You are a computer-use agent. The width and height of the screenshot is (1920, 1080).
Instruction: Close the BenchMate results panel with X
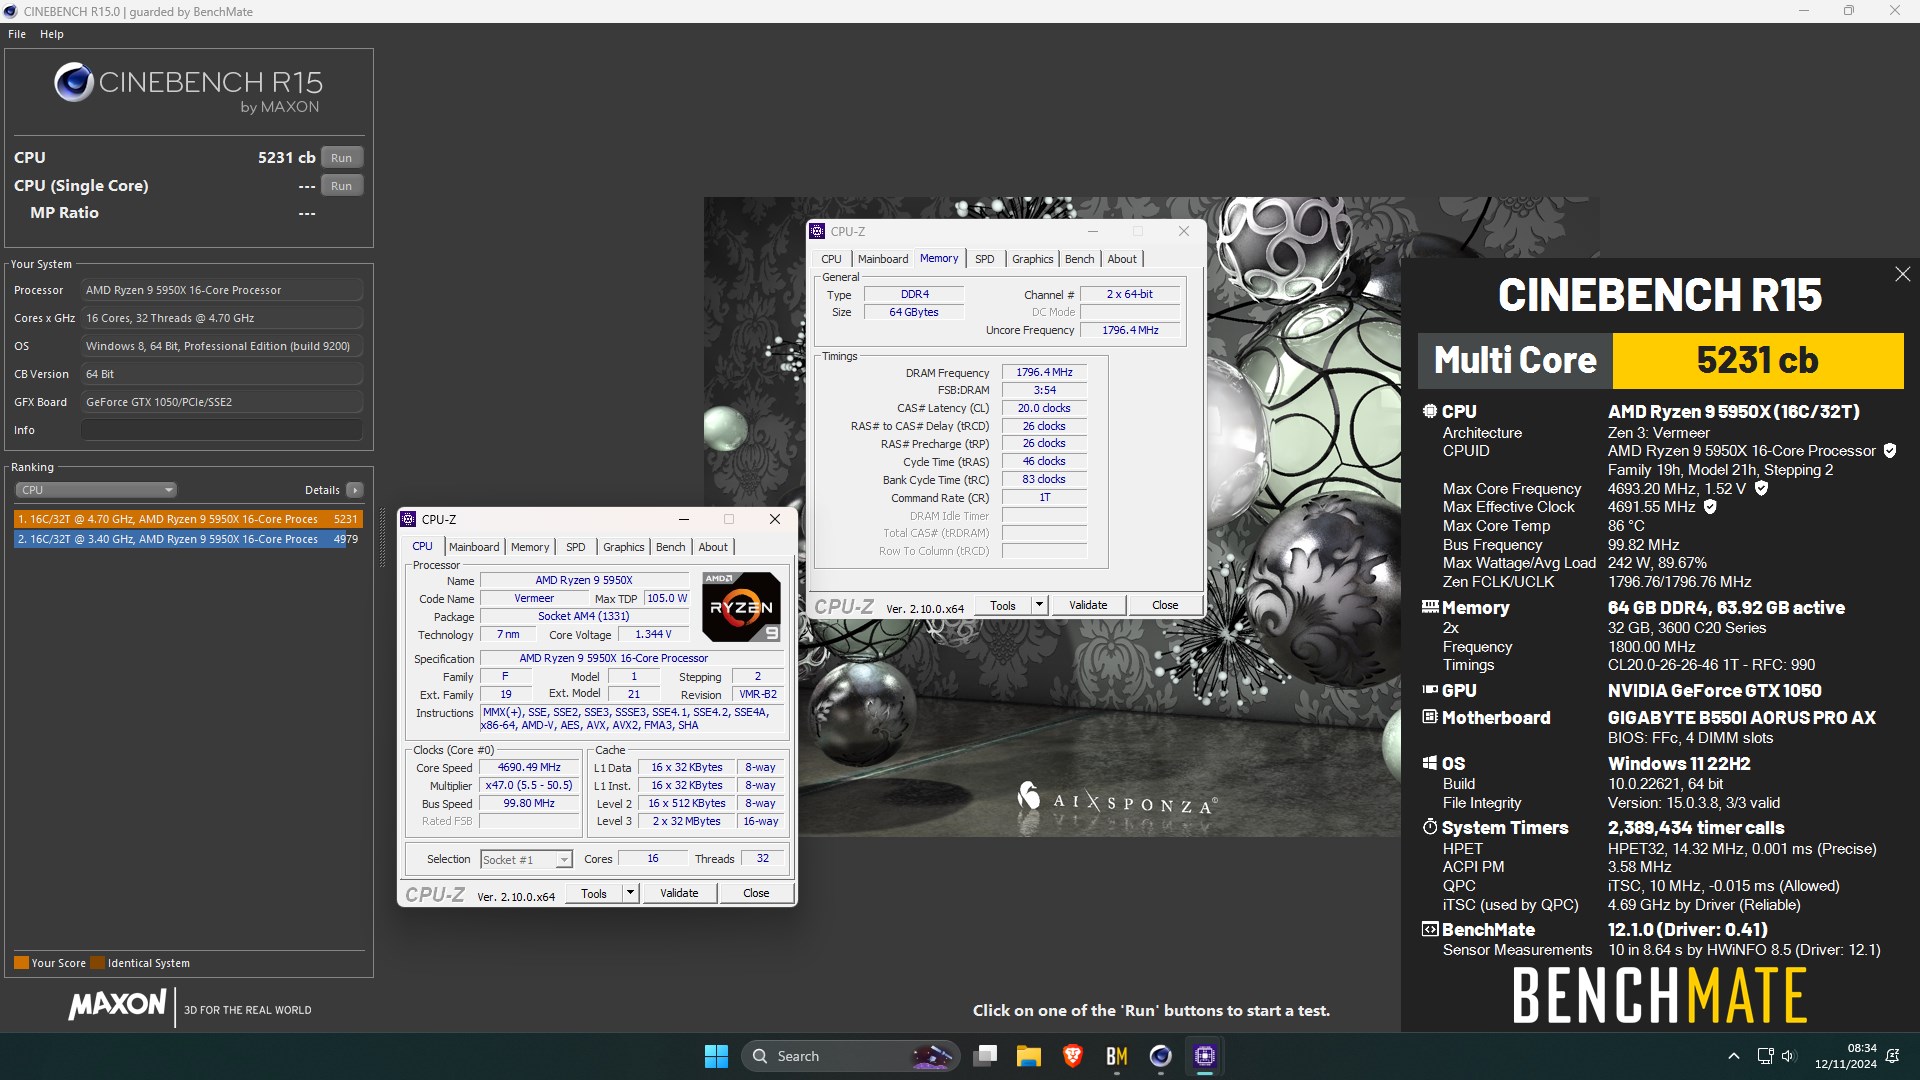1902,274
